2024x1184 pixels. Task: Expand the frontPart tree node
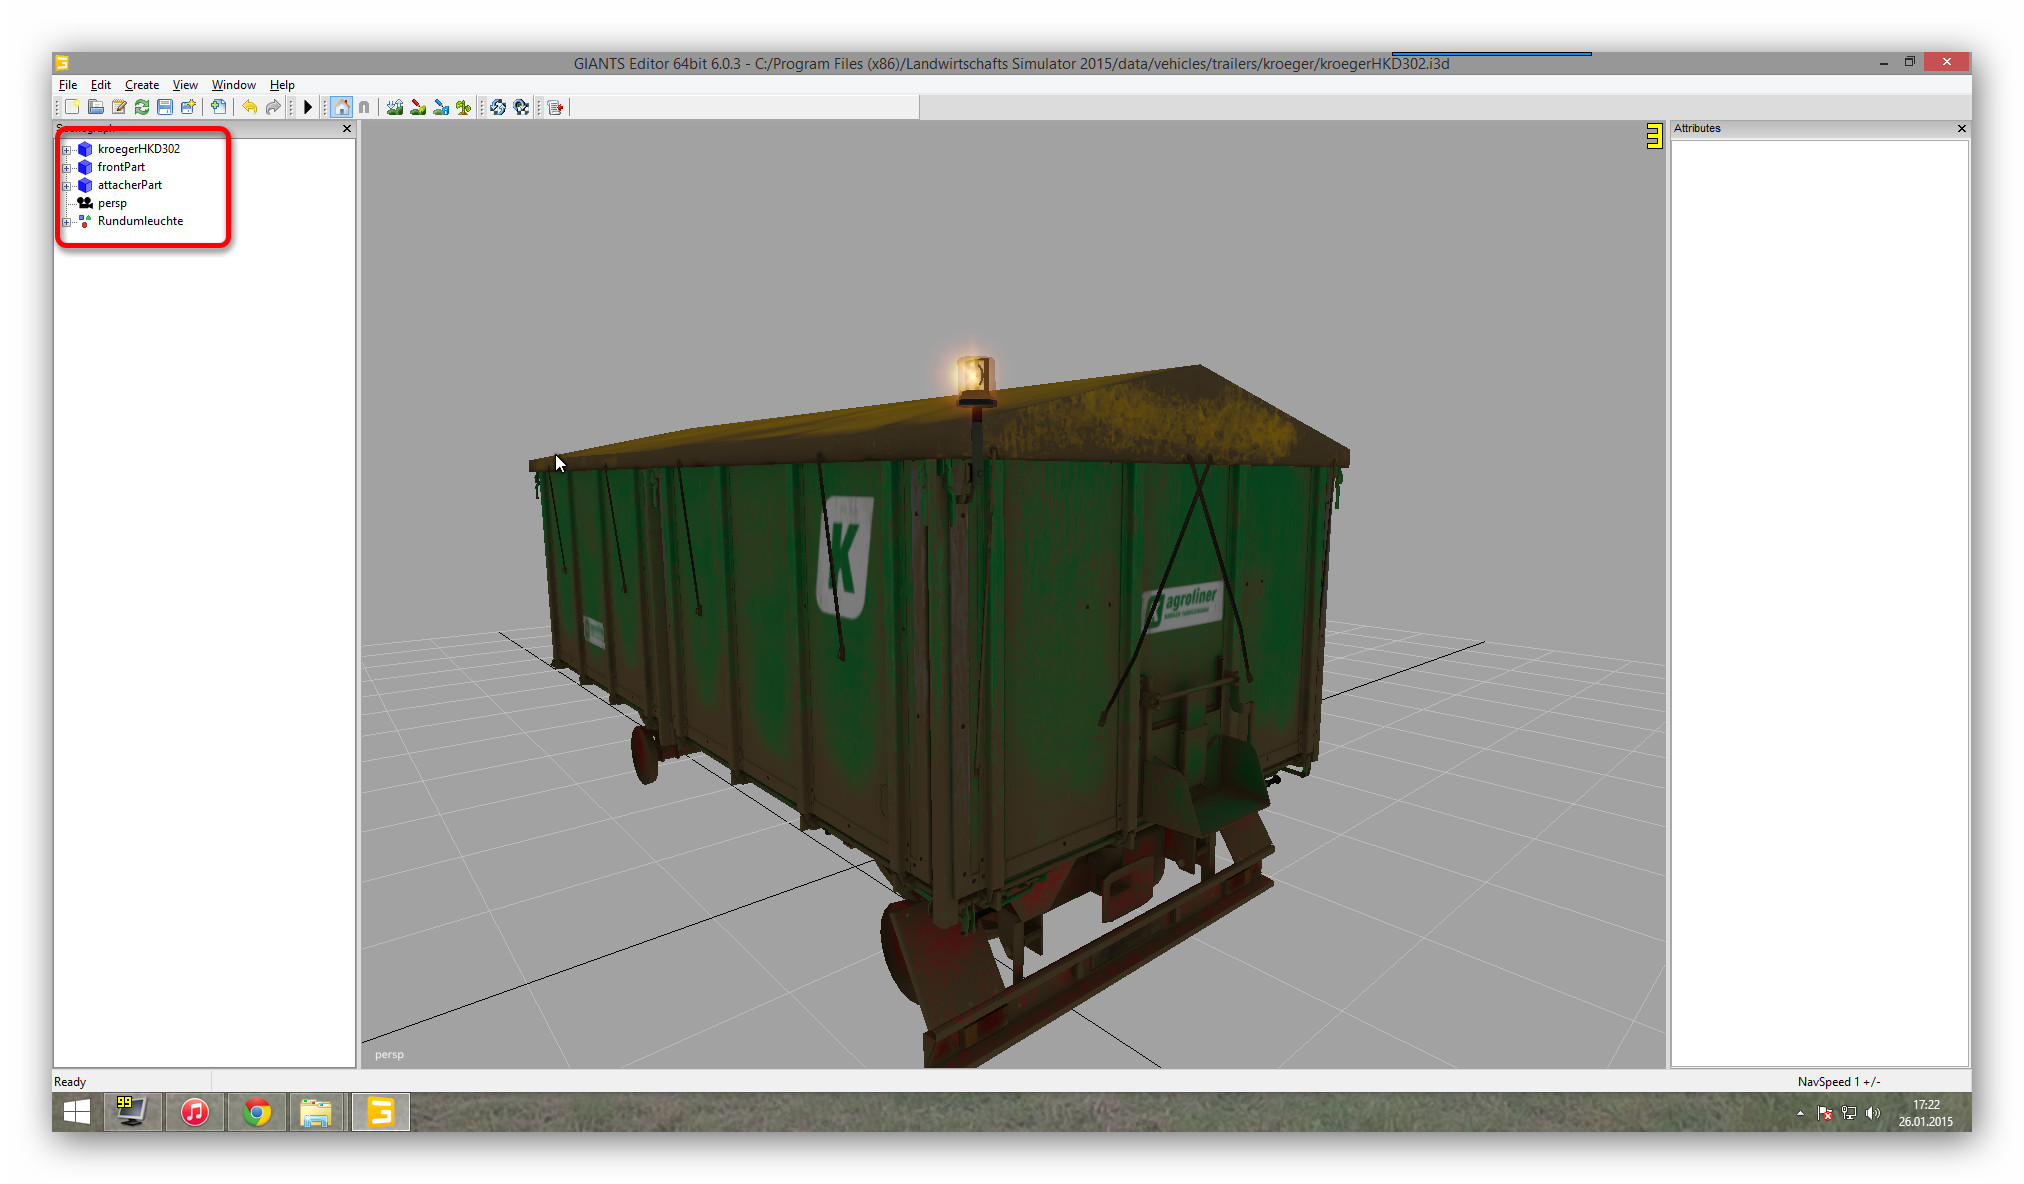point(67,168)
